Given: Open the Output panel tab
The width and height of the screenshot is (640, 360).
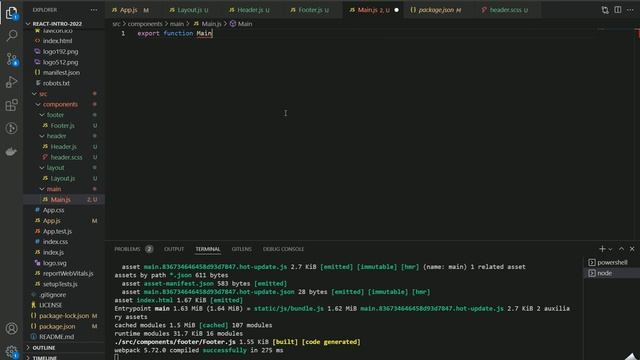Looking at the screenshot, I should tap(174, 249).
